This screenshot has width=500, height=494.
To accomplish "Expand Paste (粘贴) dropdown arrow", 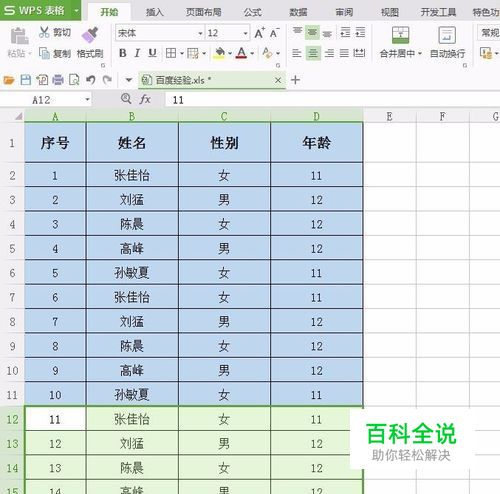I will click(30, 53).
